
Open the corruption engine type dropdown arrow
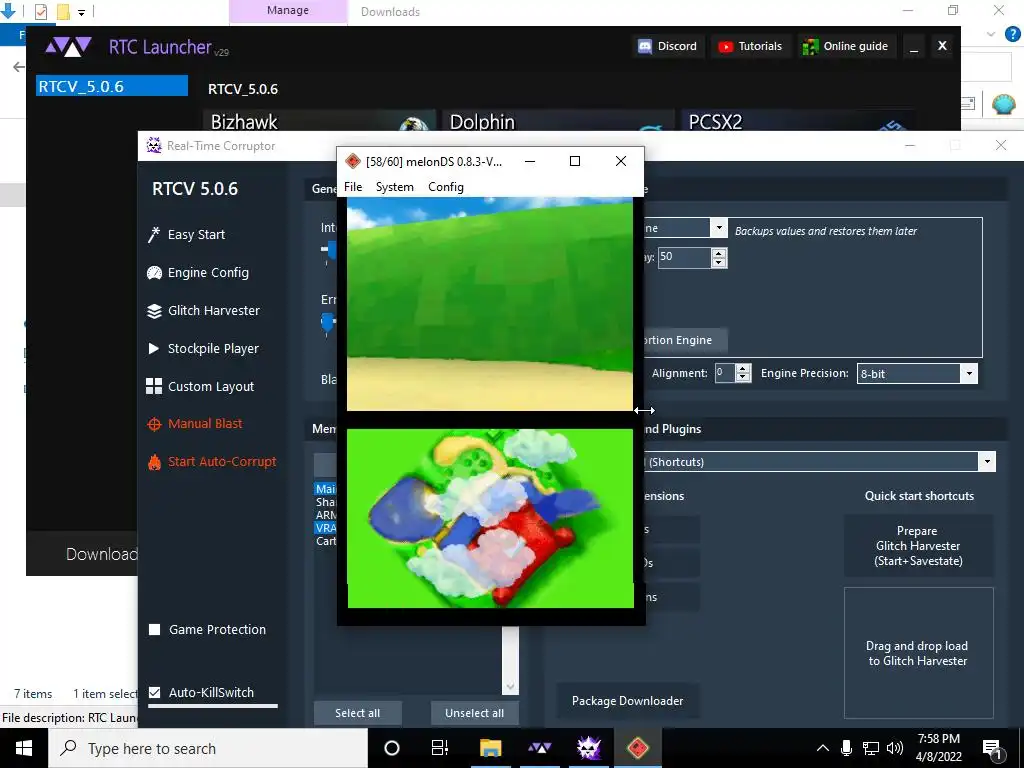click(718, 228)
